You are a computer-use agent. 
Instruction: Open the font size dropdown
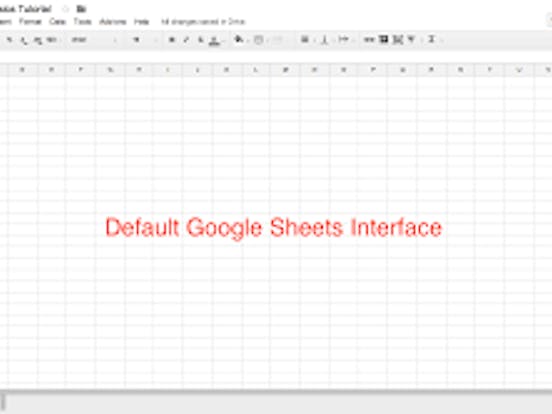tap(144, 40)
